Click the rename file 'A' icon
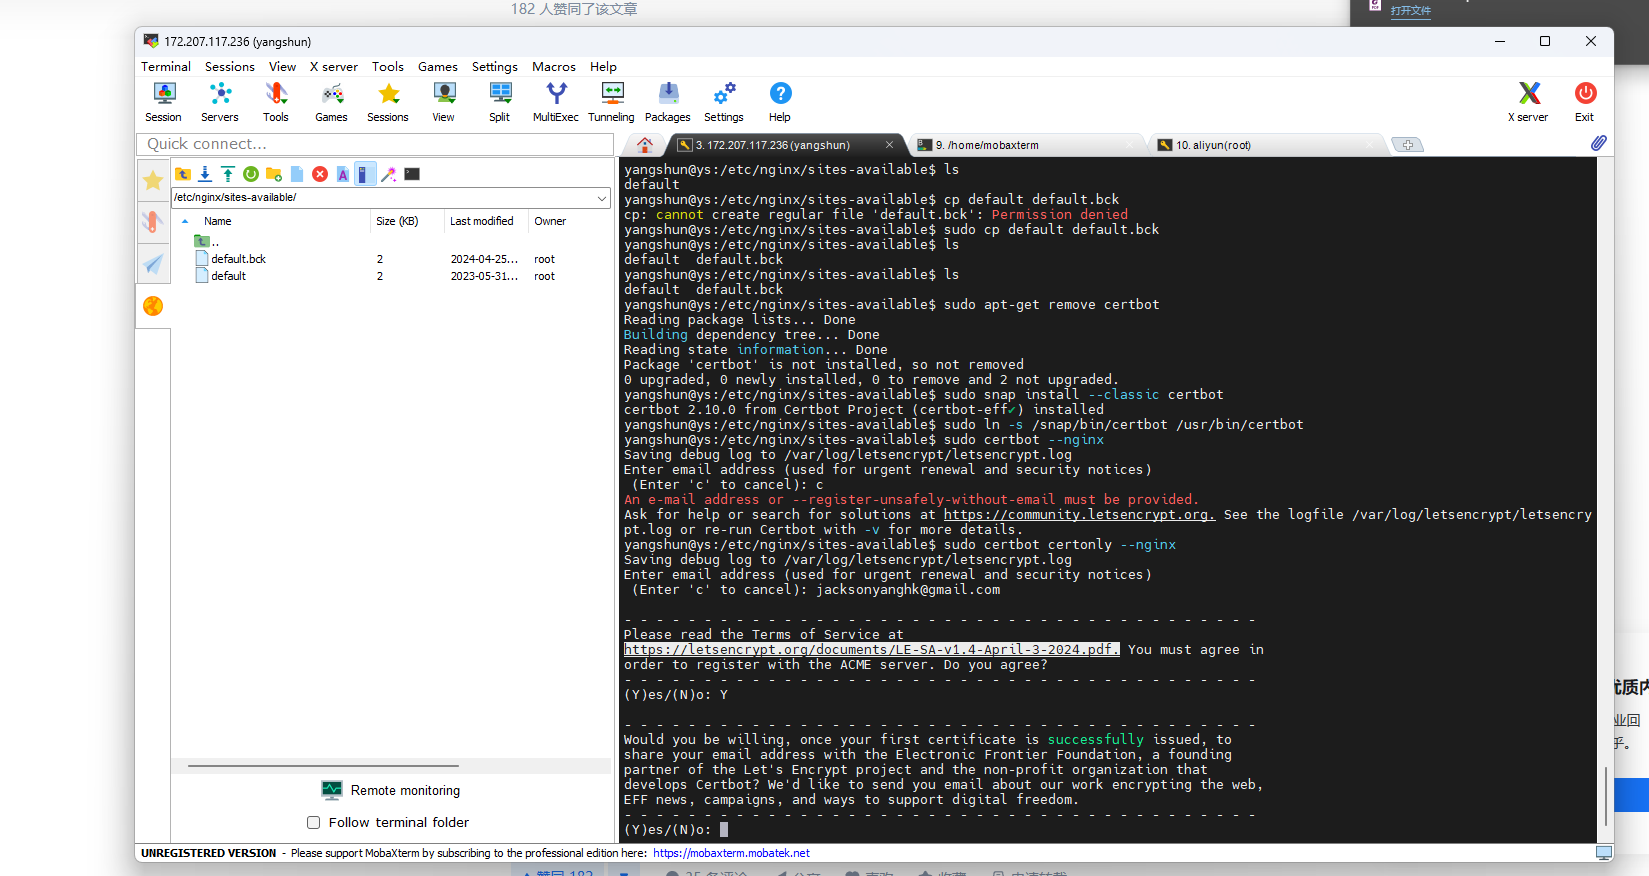Screen dimensions: 1649x876 (343, 174)
